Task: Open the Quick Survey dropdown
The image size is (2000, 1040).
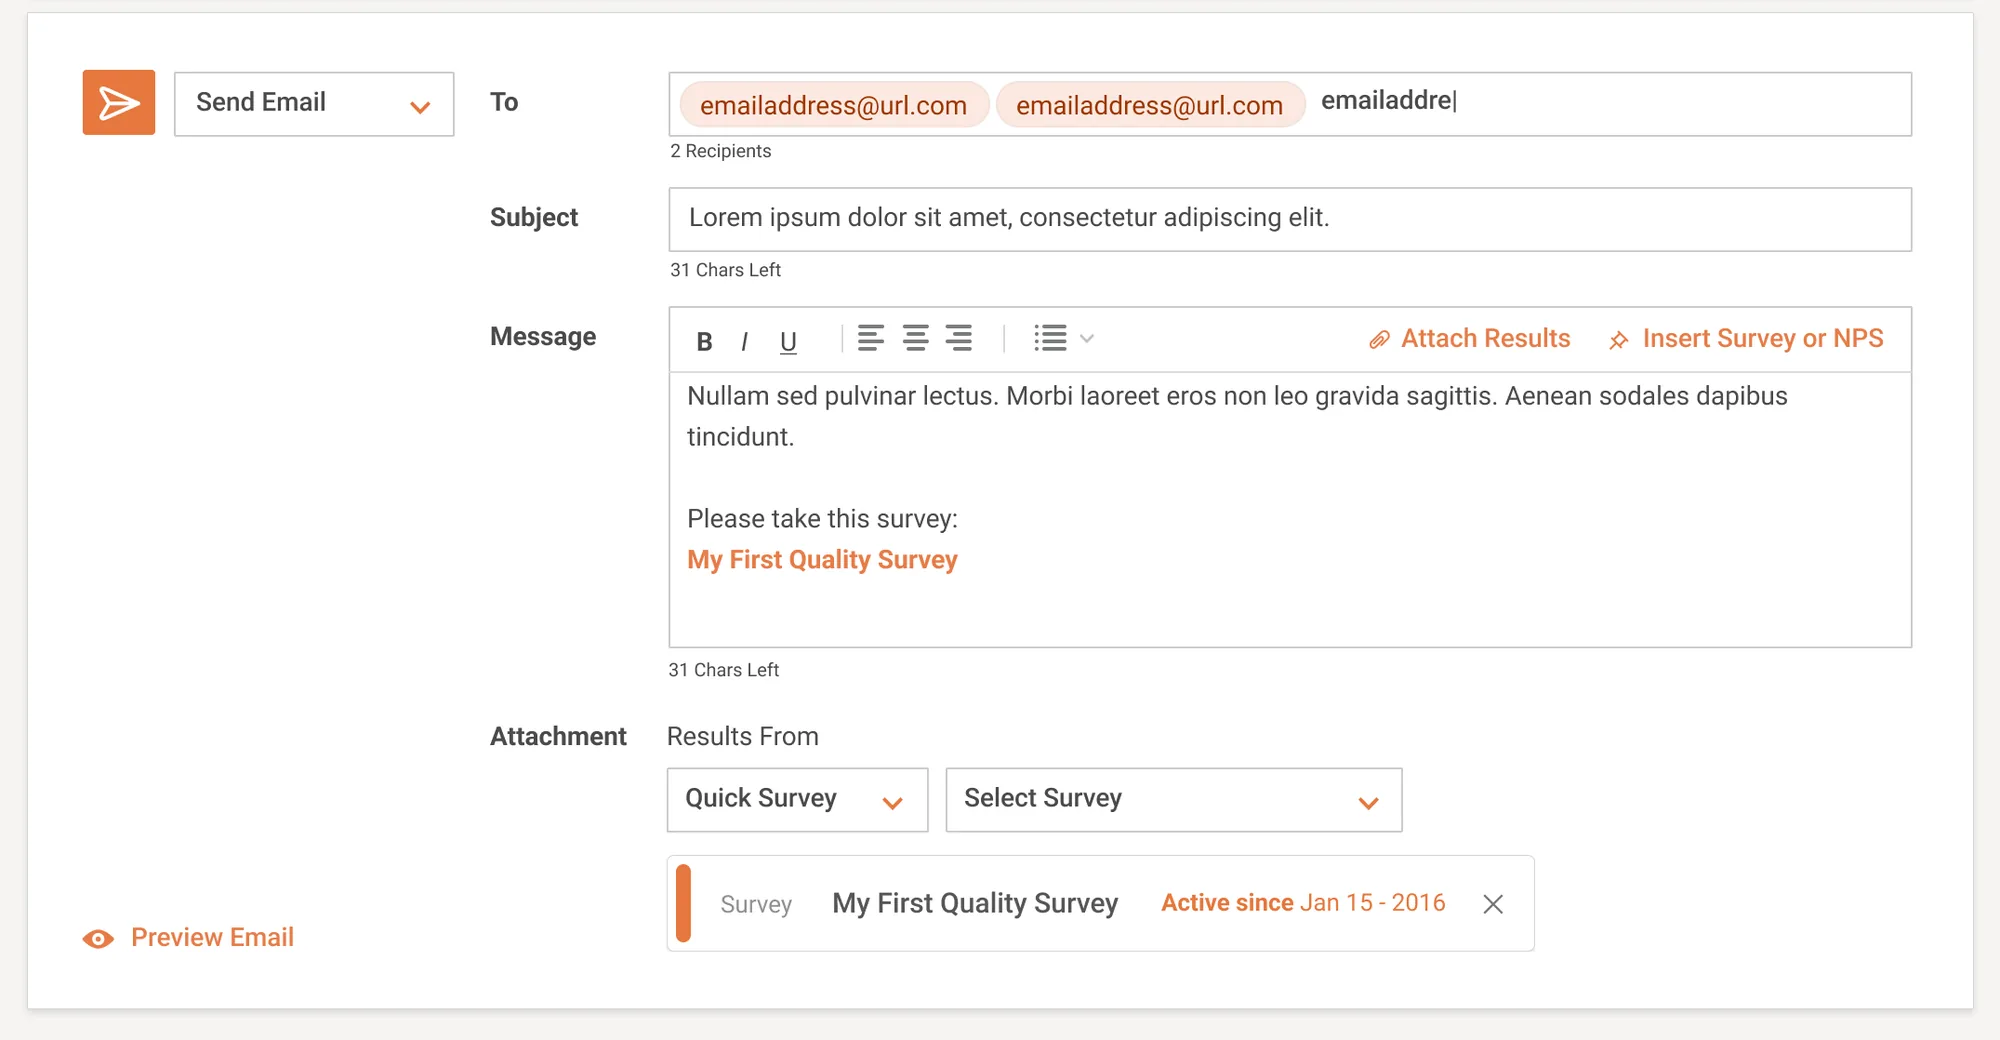Action: coord(798,800)
